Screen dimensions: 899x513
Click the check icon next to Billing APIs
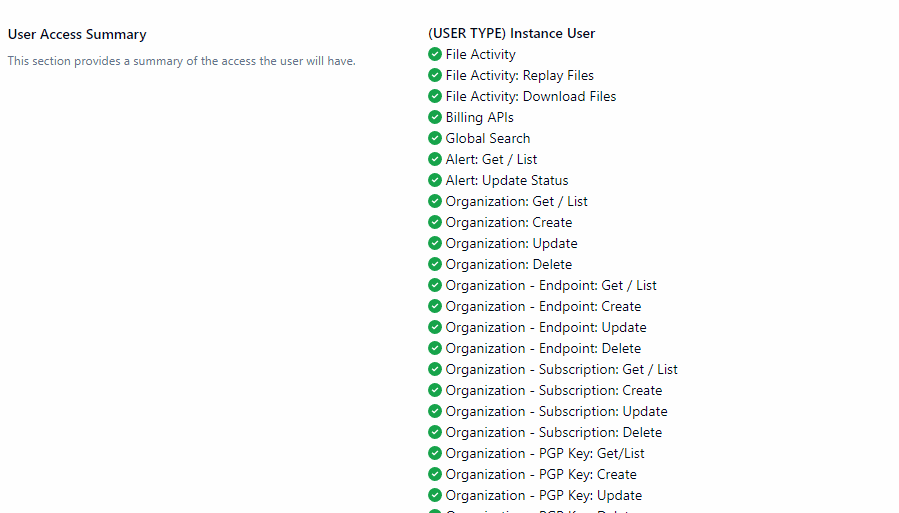click(435, 117)
